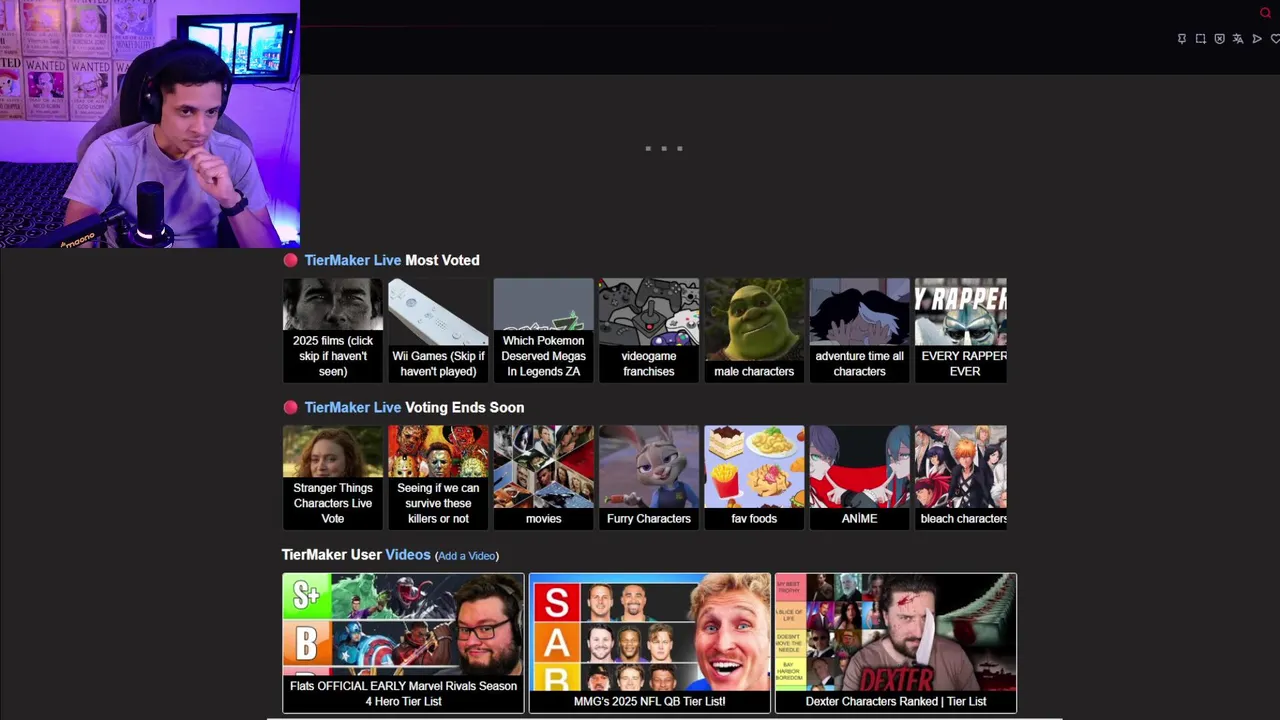
Task: Open the fav foods card
Action: (x=754, y=477)
